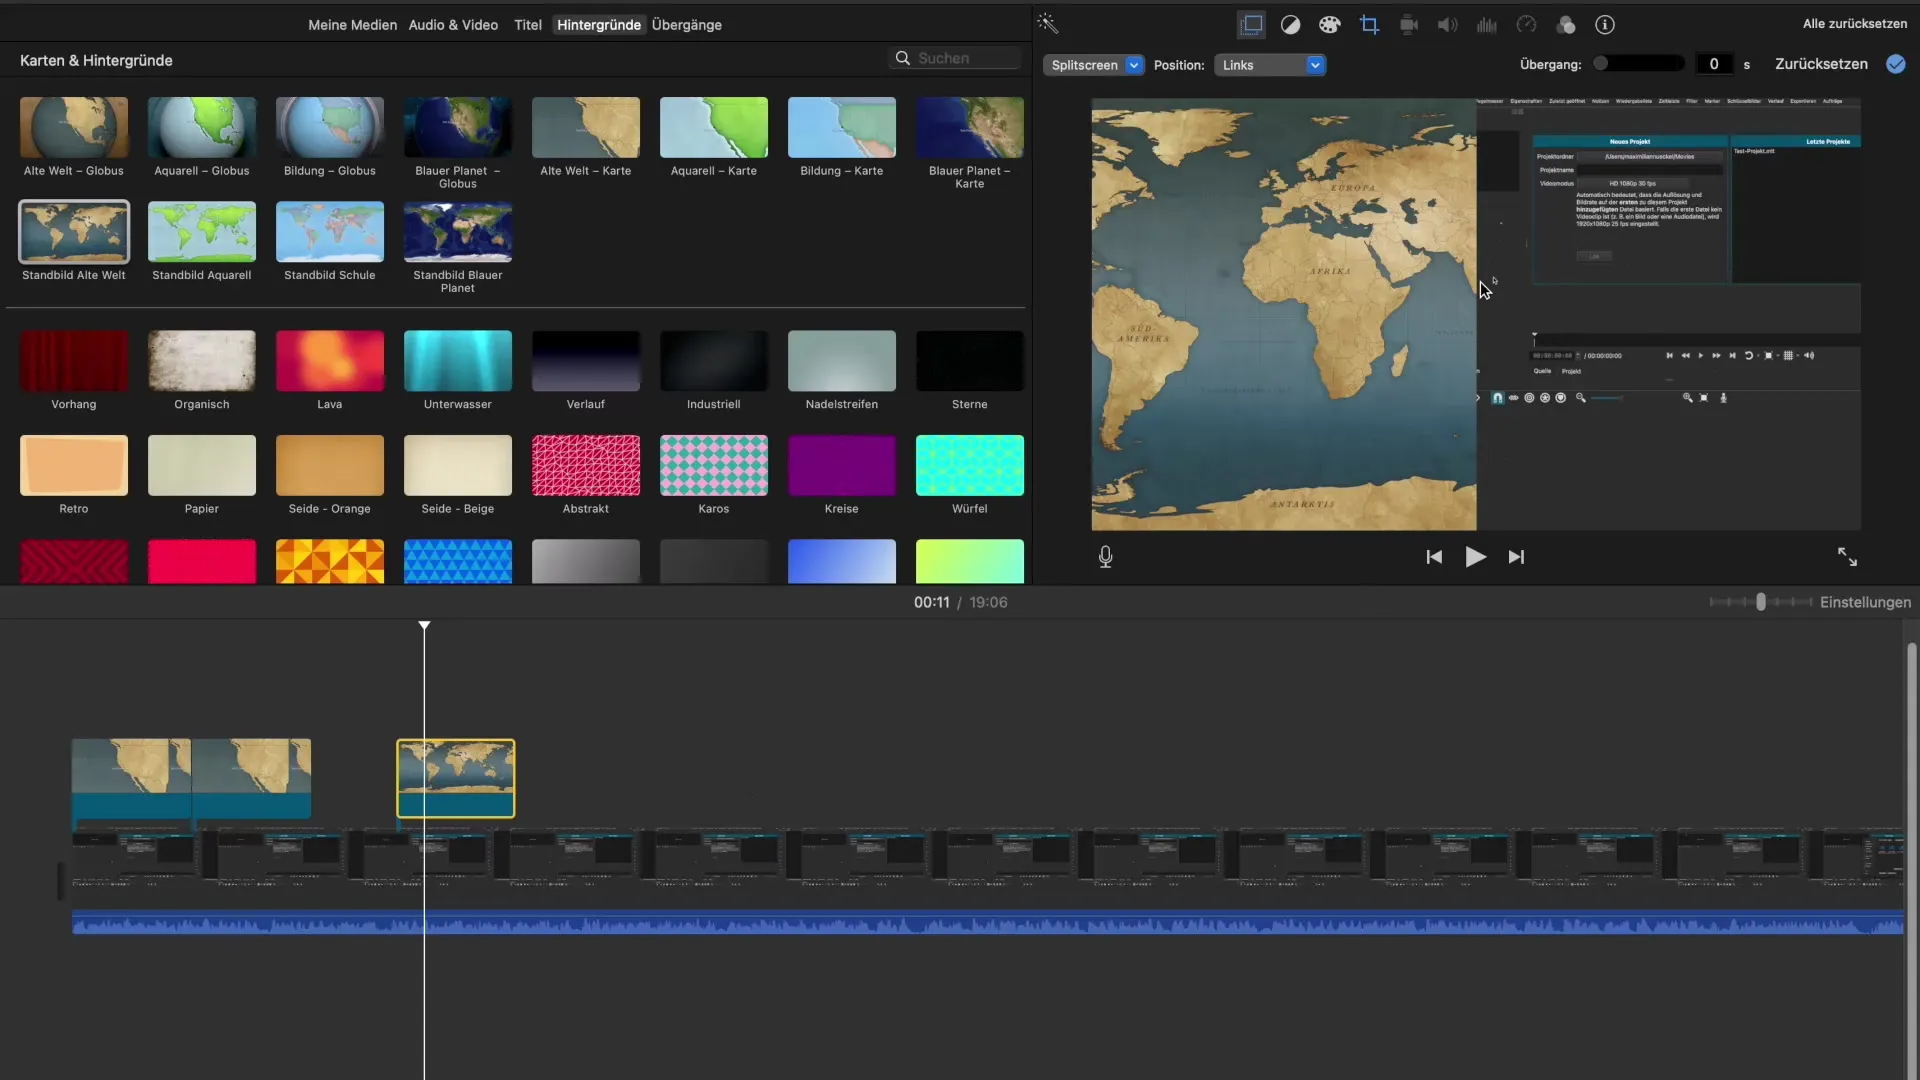Select the Hintergründe tab
The image size is (1920, 1080).
[598, 25]
